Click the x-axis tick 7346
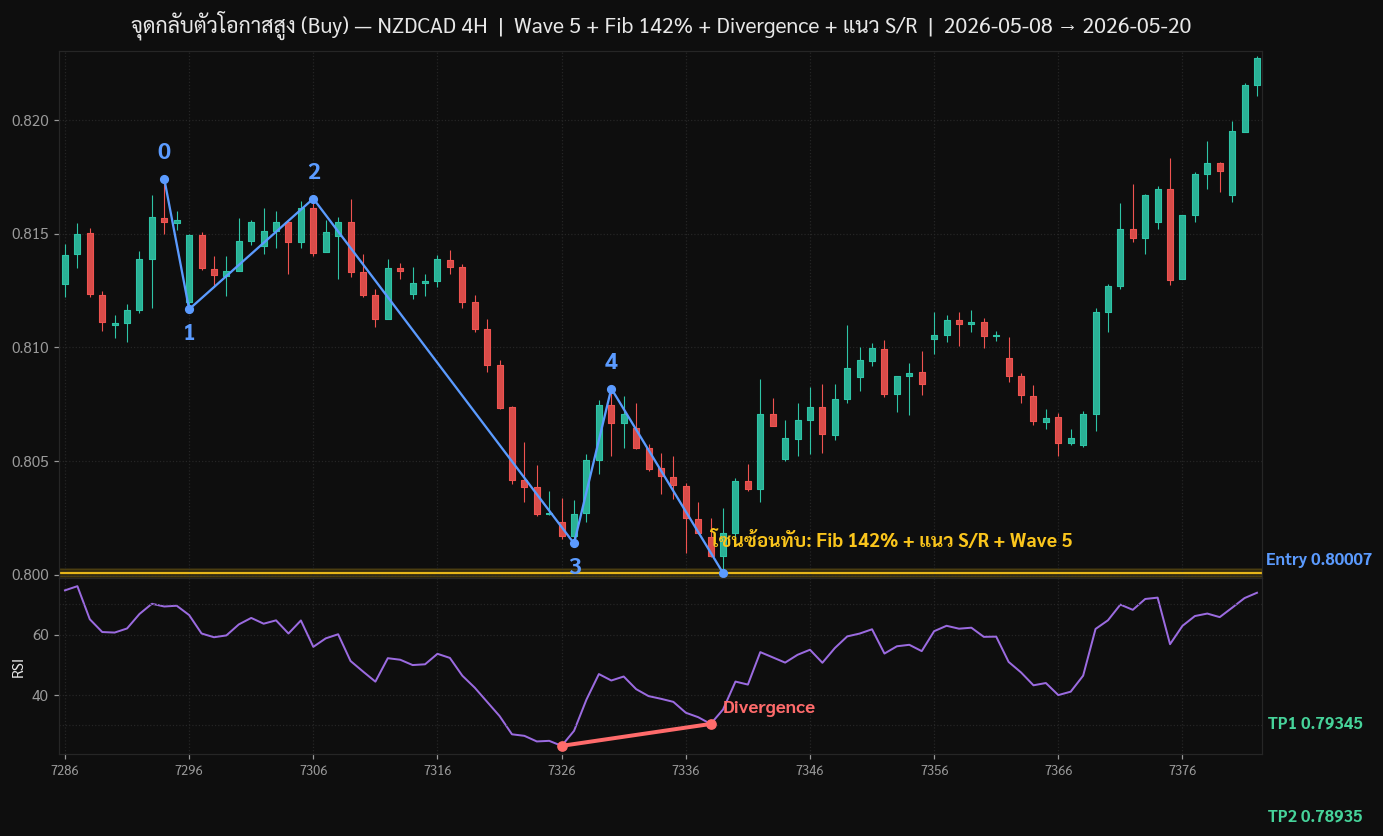Screen dimensions: 1383x836 coord(810,771)
